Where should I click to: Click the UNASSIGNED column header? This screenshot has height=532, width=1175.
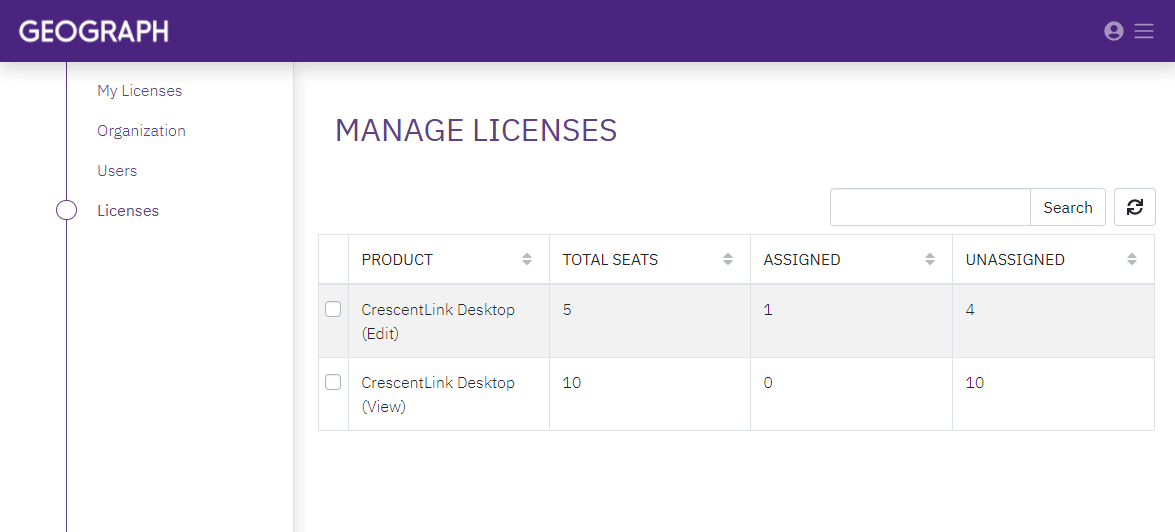(1054, 259)
